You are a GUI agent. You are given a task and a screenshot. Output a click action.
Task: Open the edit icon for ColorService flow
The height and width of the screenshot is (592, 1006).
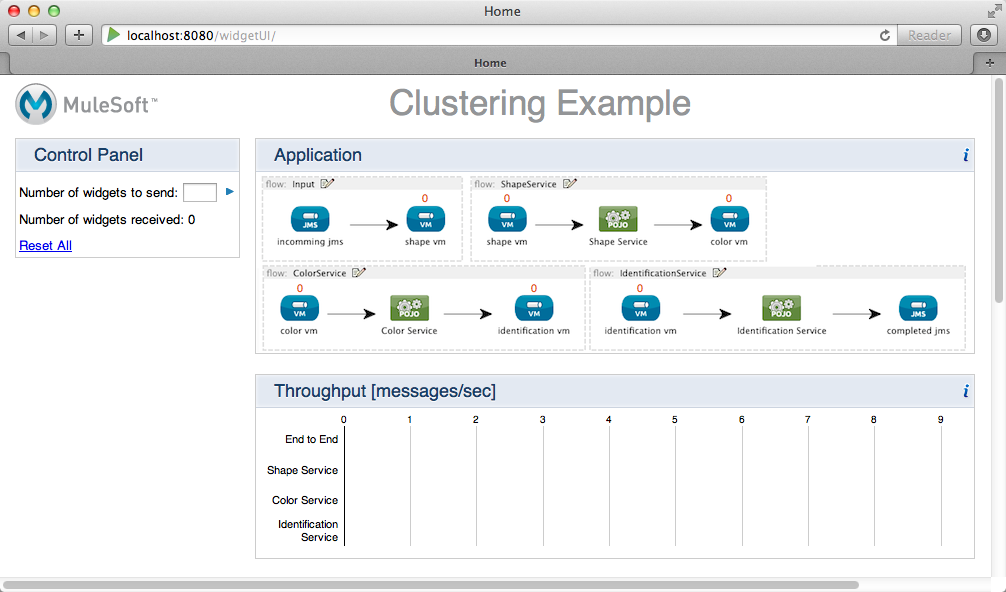click(358, 272)
